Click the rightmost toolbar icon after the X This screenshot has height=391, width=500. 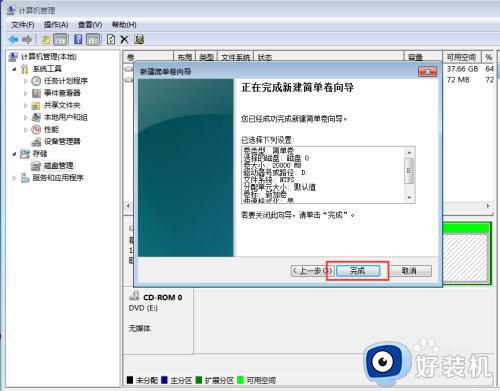(x=139, y=40)
